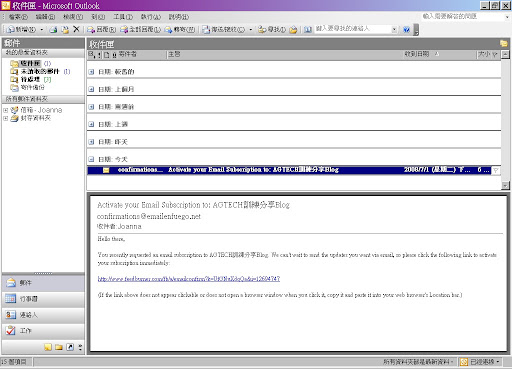
Task: Switch to the Contacts (連絡人) navigation pane
Action: (43, 315)
